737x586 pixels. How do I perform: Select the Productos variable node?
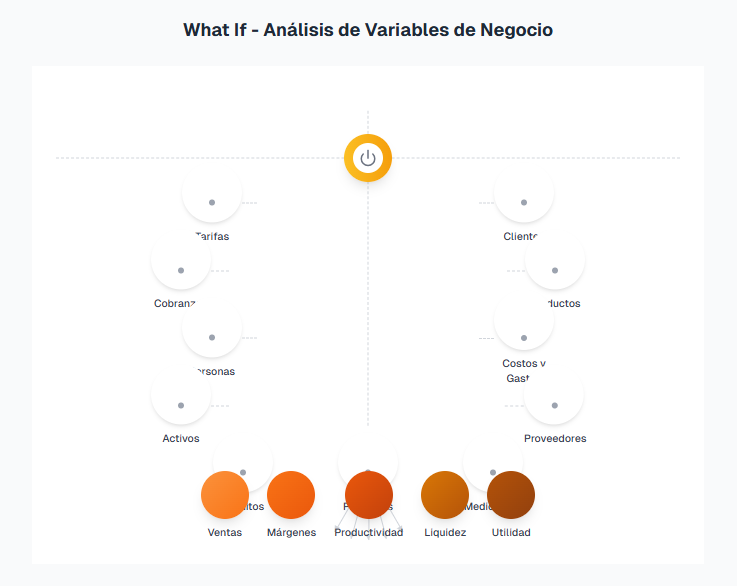click(555, 259)
